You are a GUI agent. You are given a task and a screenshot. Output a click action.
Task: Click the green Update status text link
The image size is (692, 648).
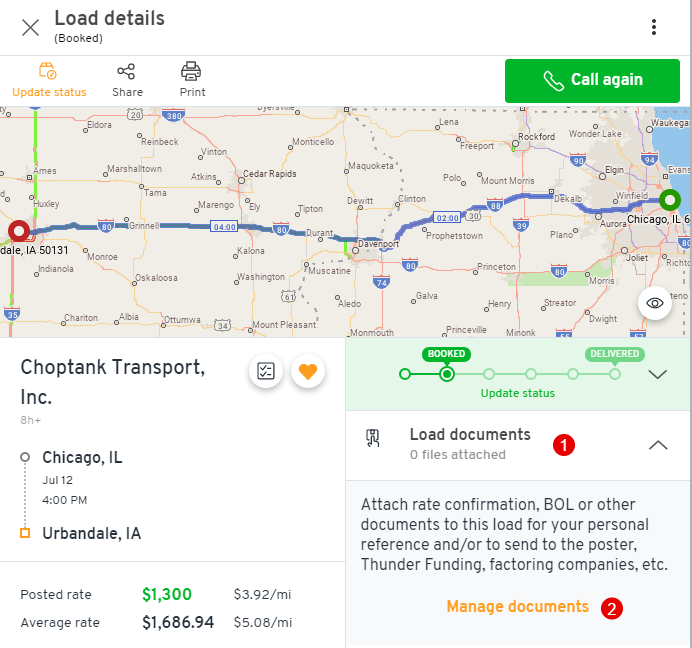click(517, 393)
